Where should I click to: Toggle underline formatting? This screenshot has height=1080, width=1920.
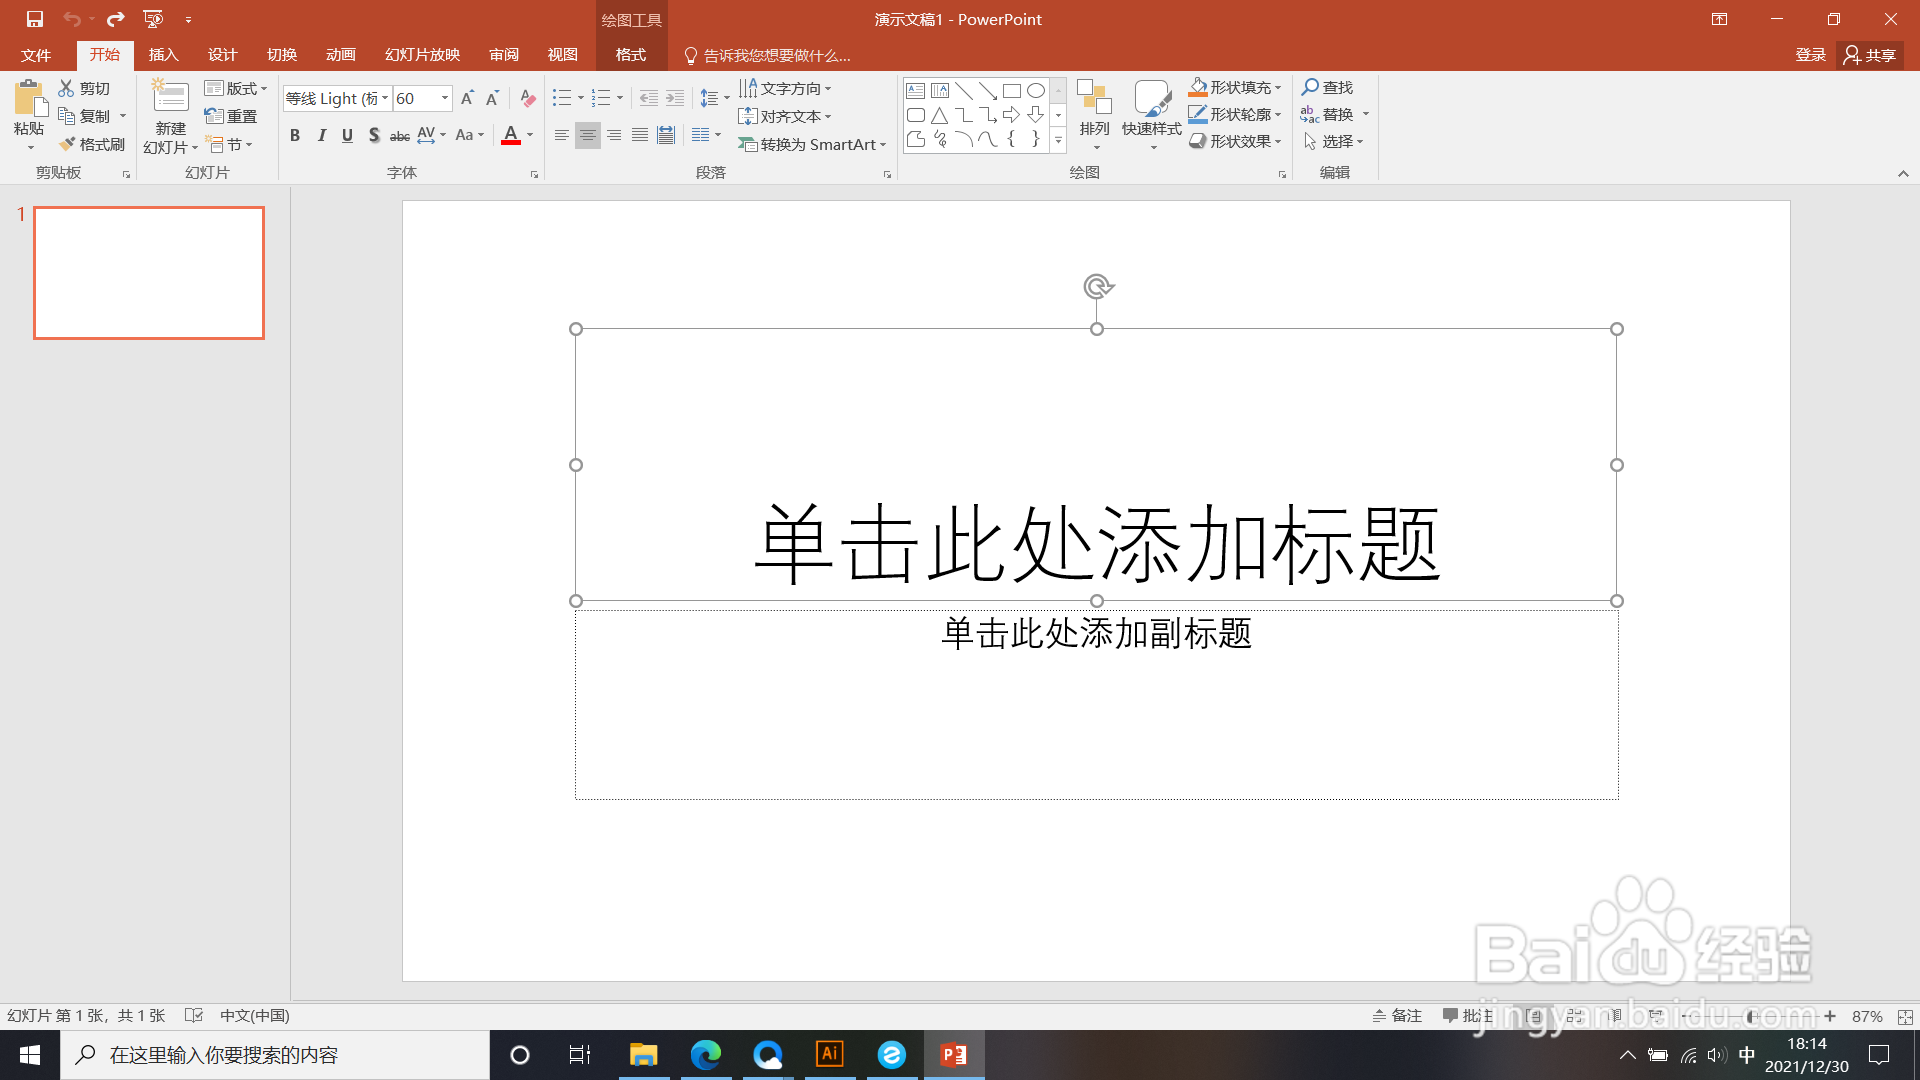347,135
